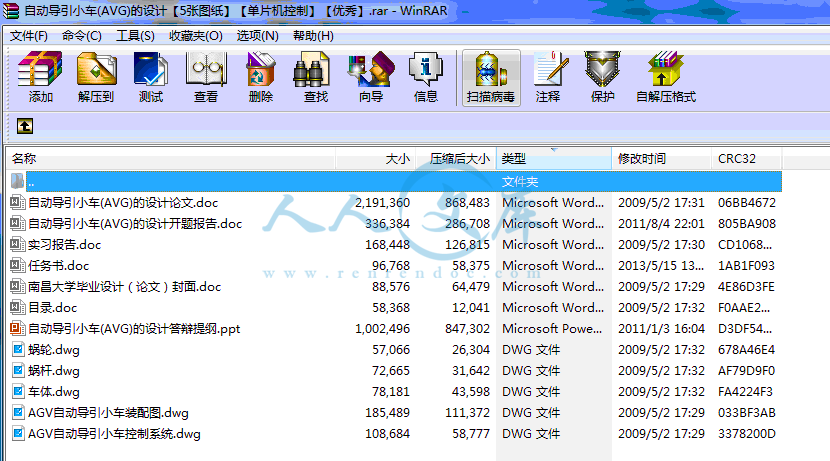
Task: Click the 注释 (Comment) toolbar icon
Action: tap(551, 69)
